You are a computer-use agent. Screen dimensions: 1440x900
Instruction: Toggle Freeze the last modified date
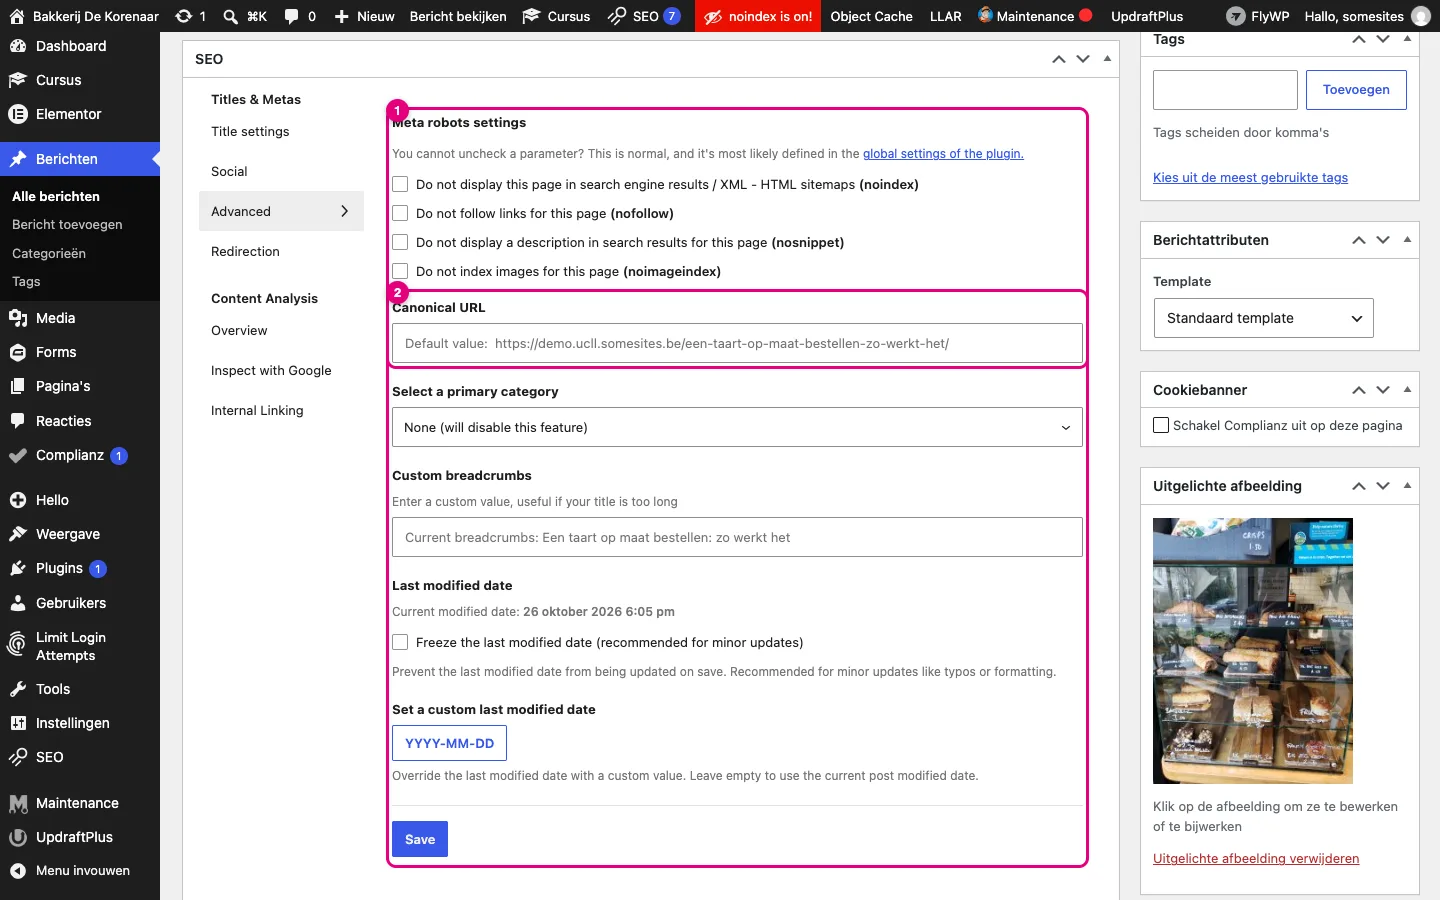[x=400, y=642]
